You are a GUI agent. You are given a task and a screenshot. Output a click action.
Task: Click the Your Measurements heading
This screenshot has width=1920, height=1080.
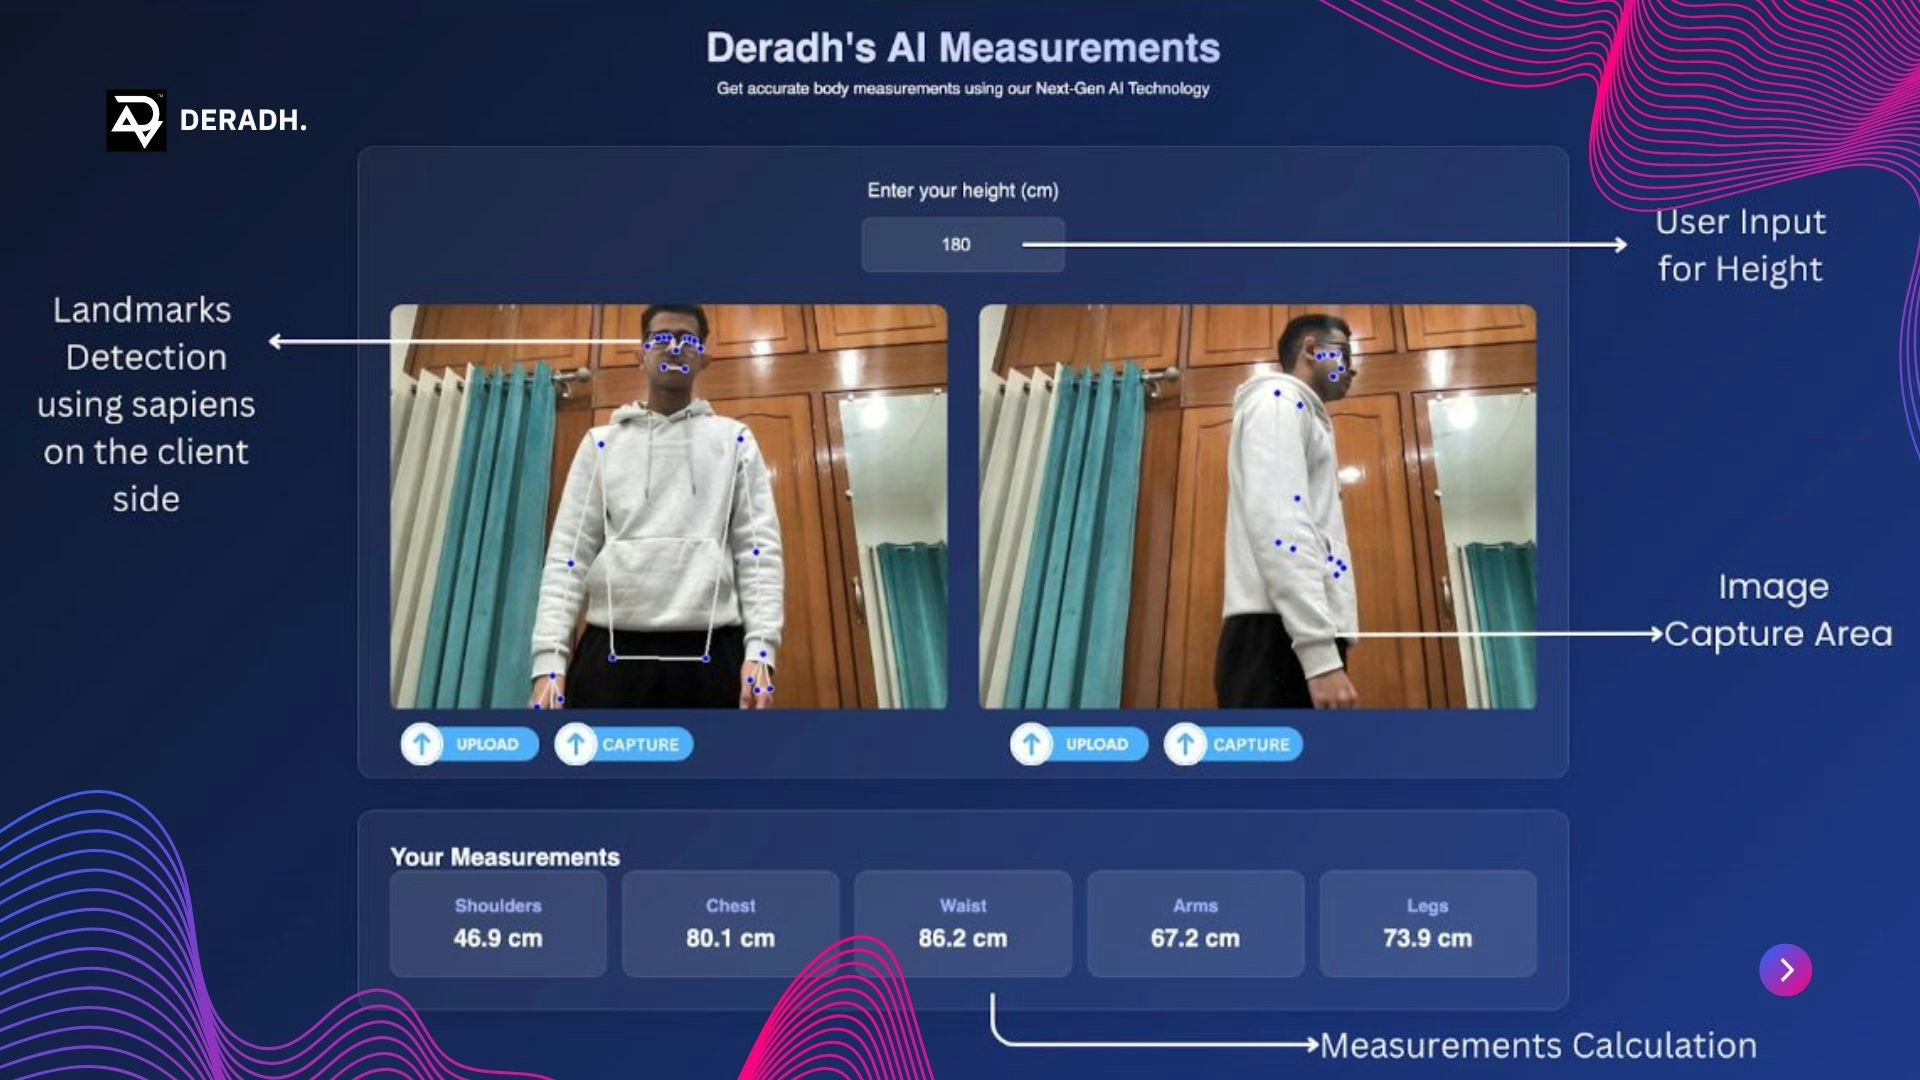click(505, 857)
